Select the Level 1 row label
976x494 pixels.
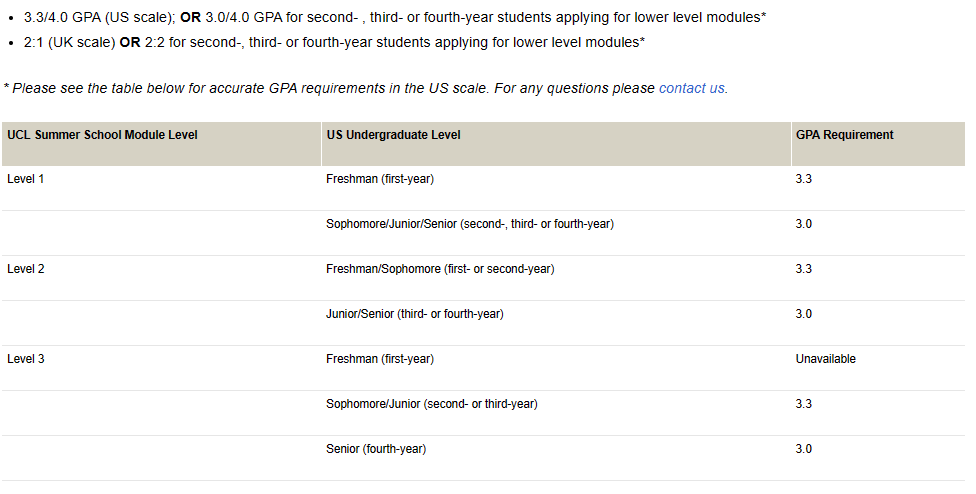(x=26, y=179)
